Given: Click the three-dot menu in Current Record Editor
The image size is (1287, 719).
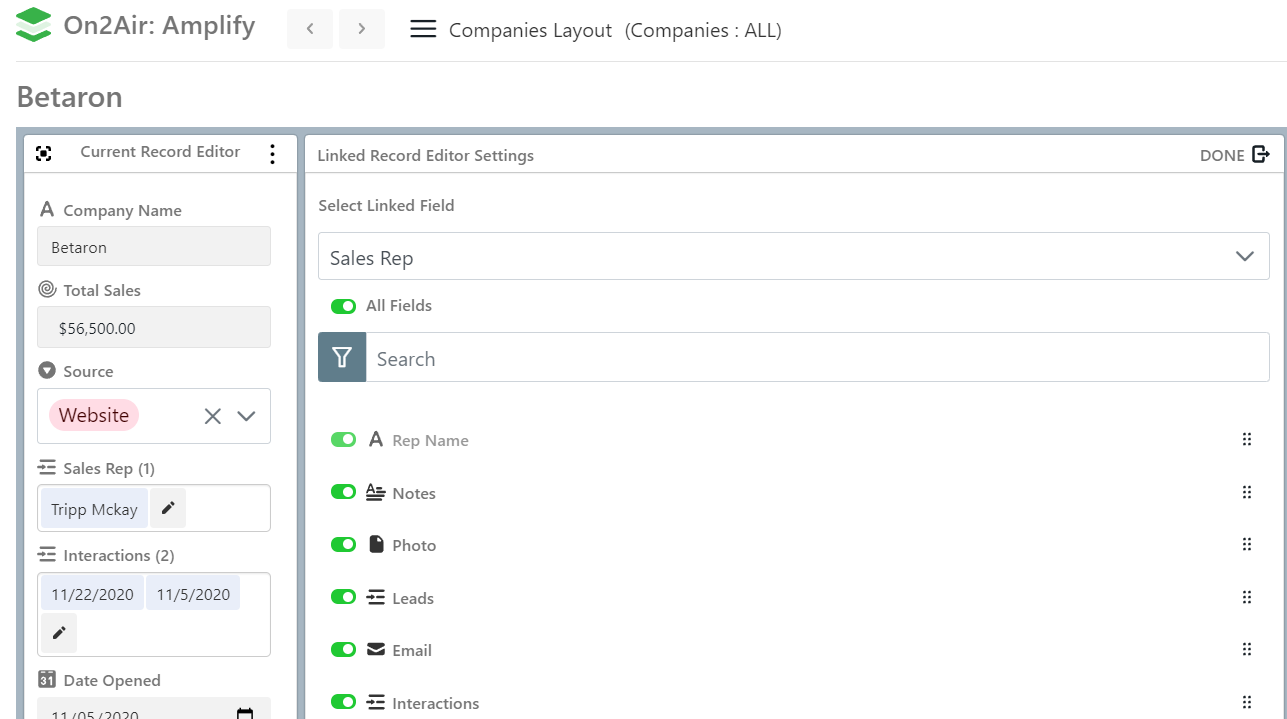Looking at the screenshot, I should 272,154.
